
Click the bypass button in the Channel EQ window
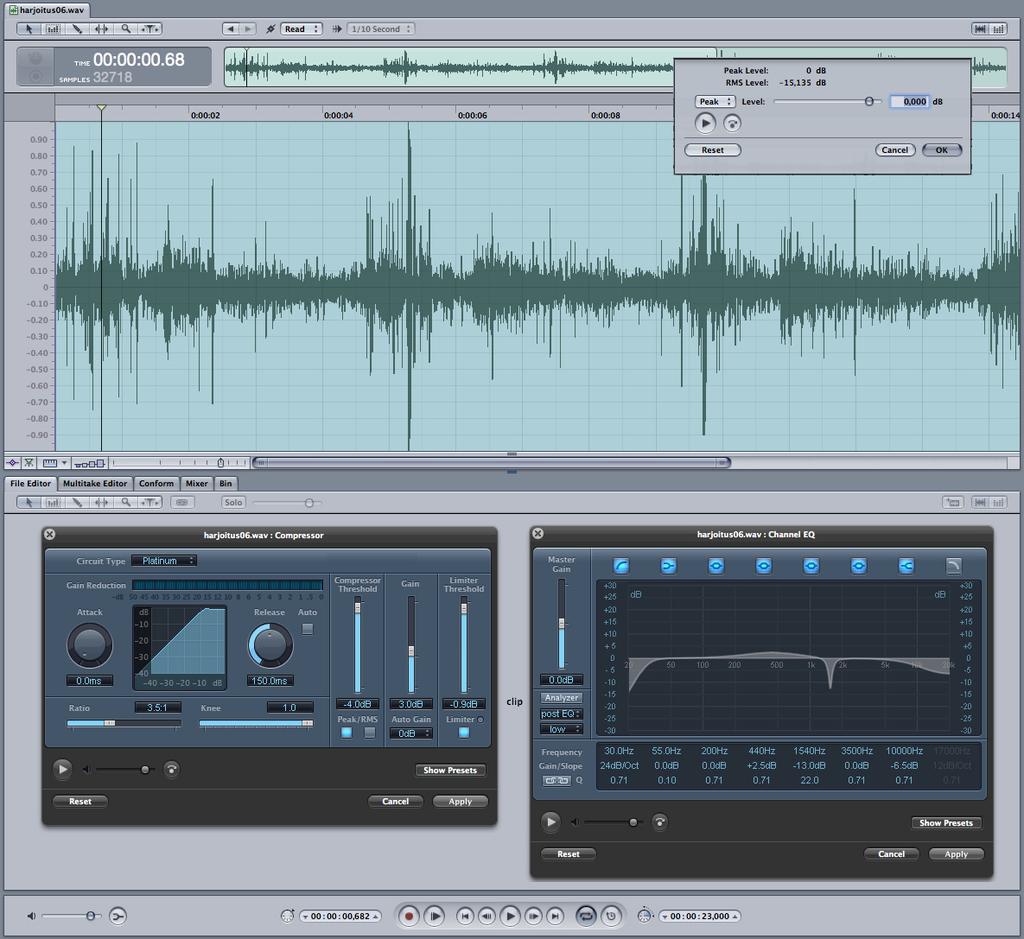tap(660, 822)
